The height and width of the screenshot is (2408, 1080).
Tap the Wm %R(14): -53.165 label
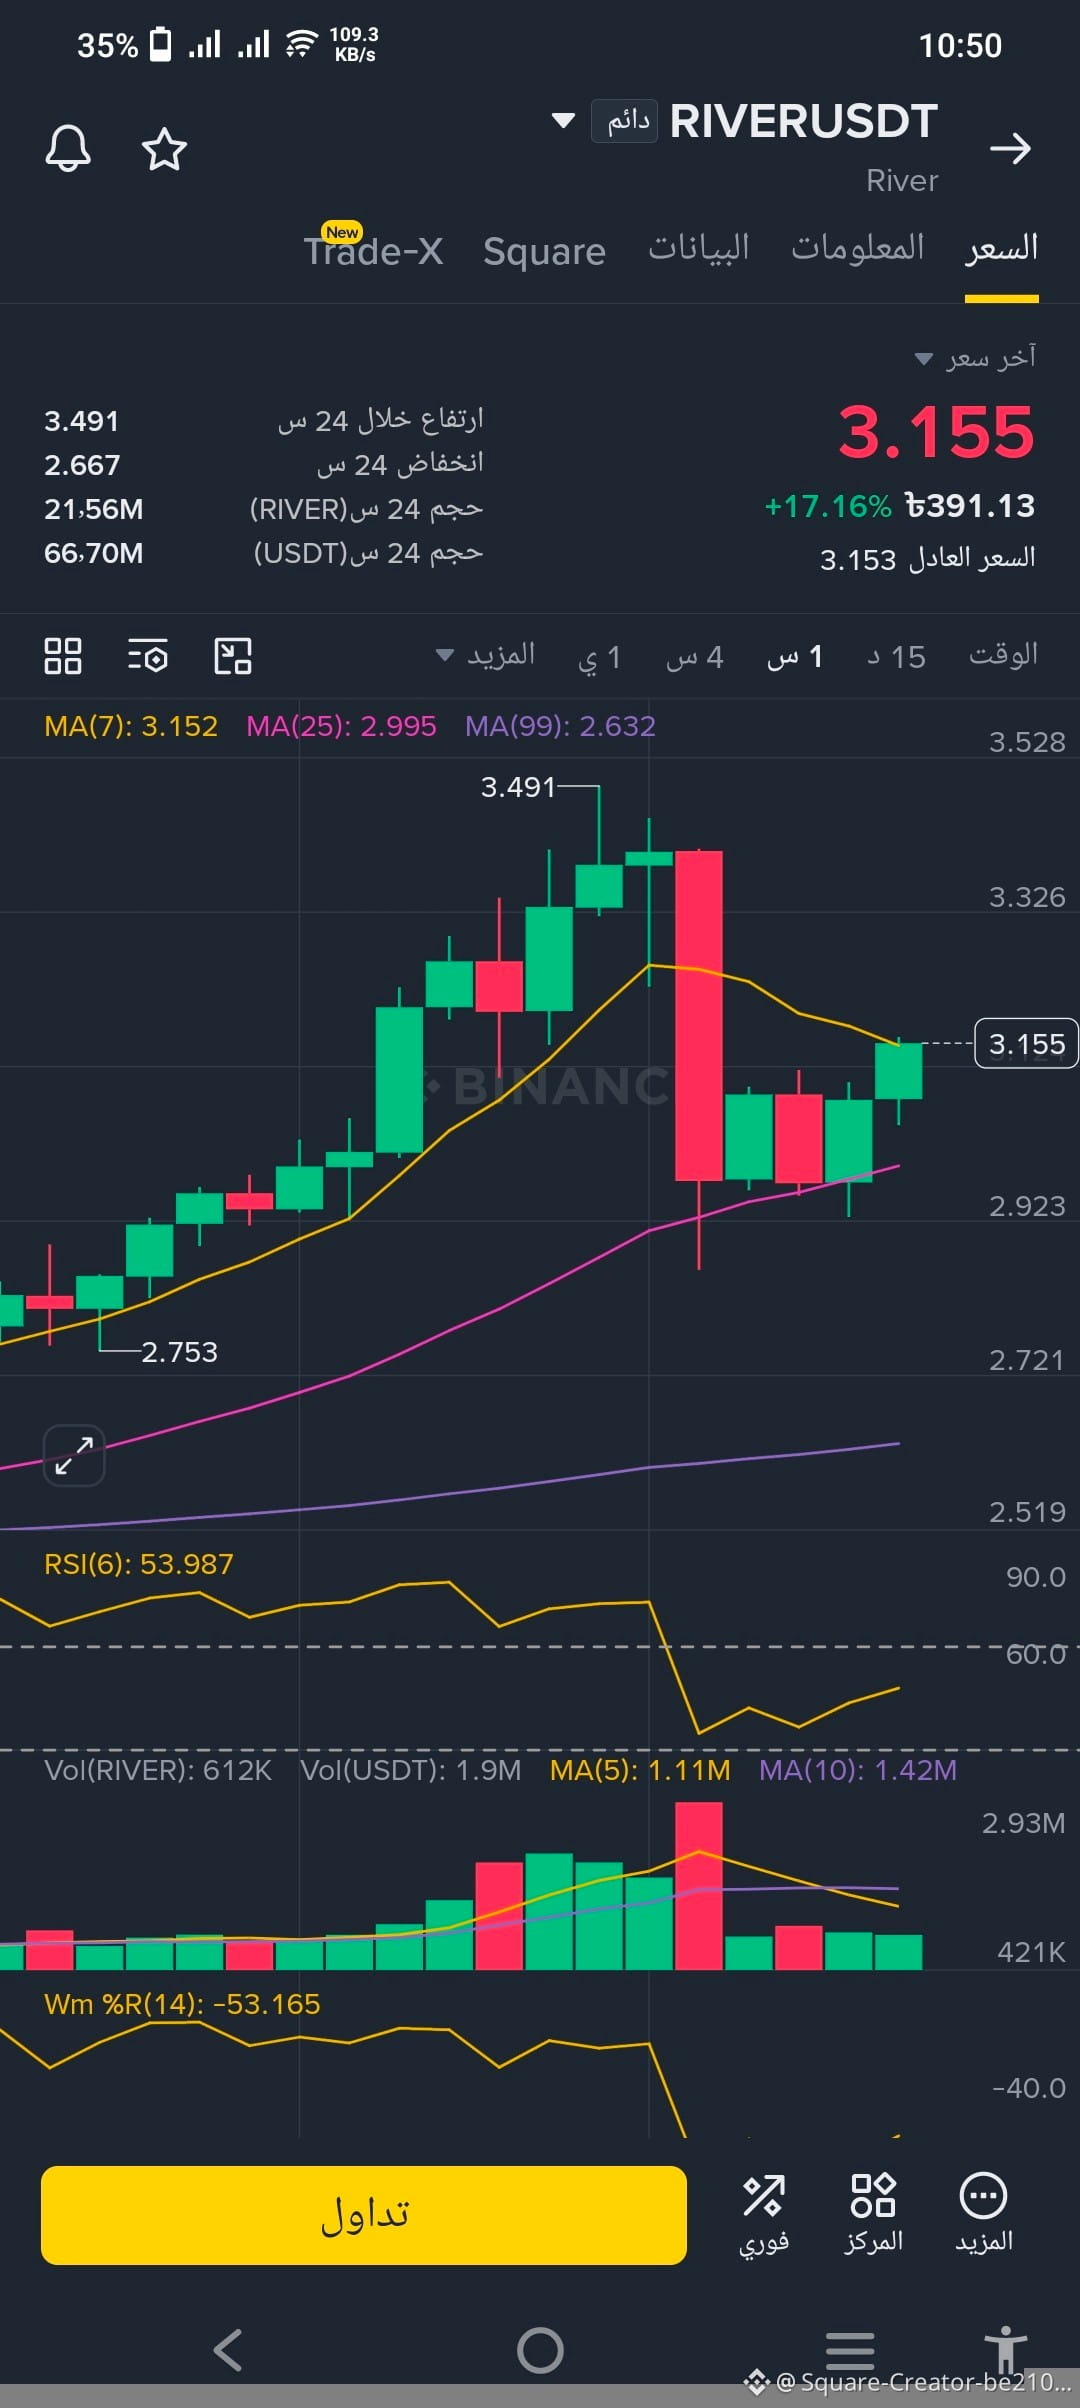click(x=182, y=2004)
